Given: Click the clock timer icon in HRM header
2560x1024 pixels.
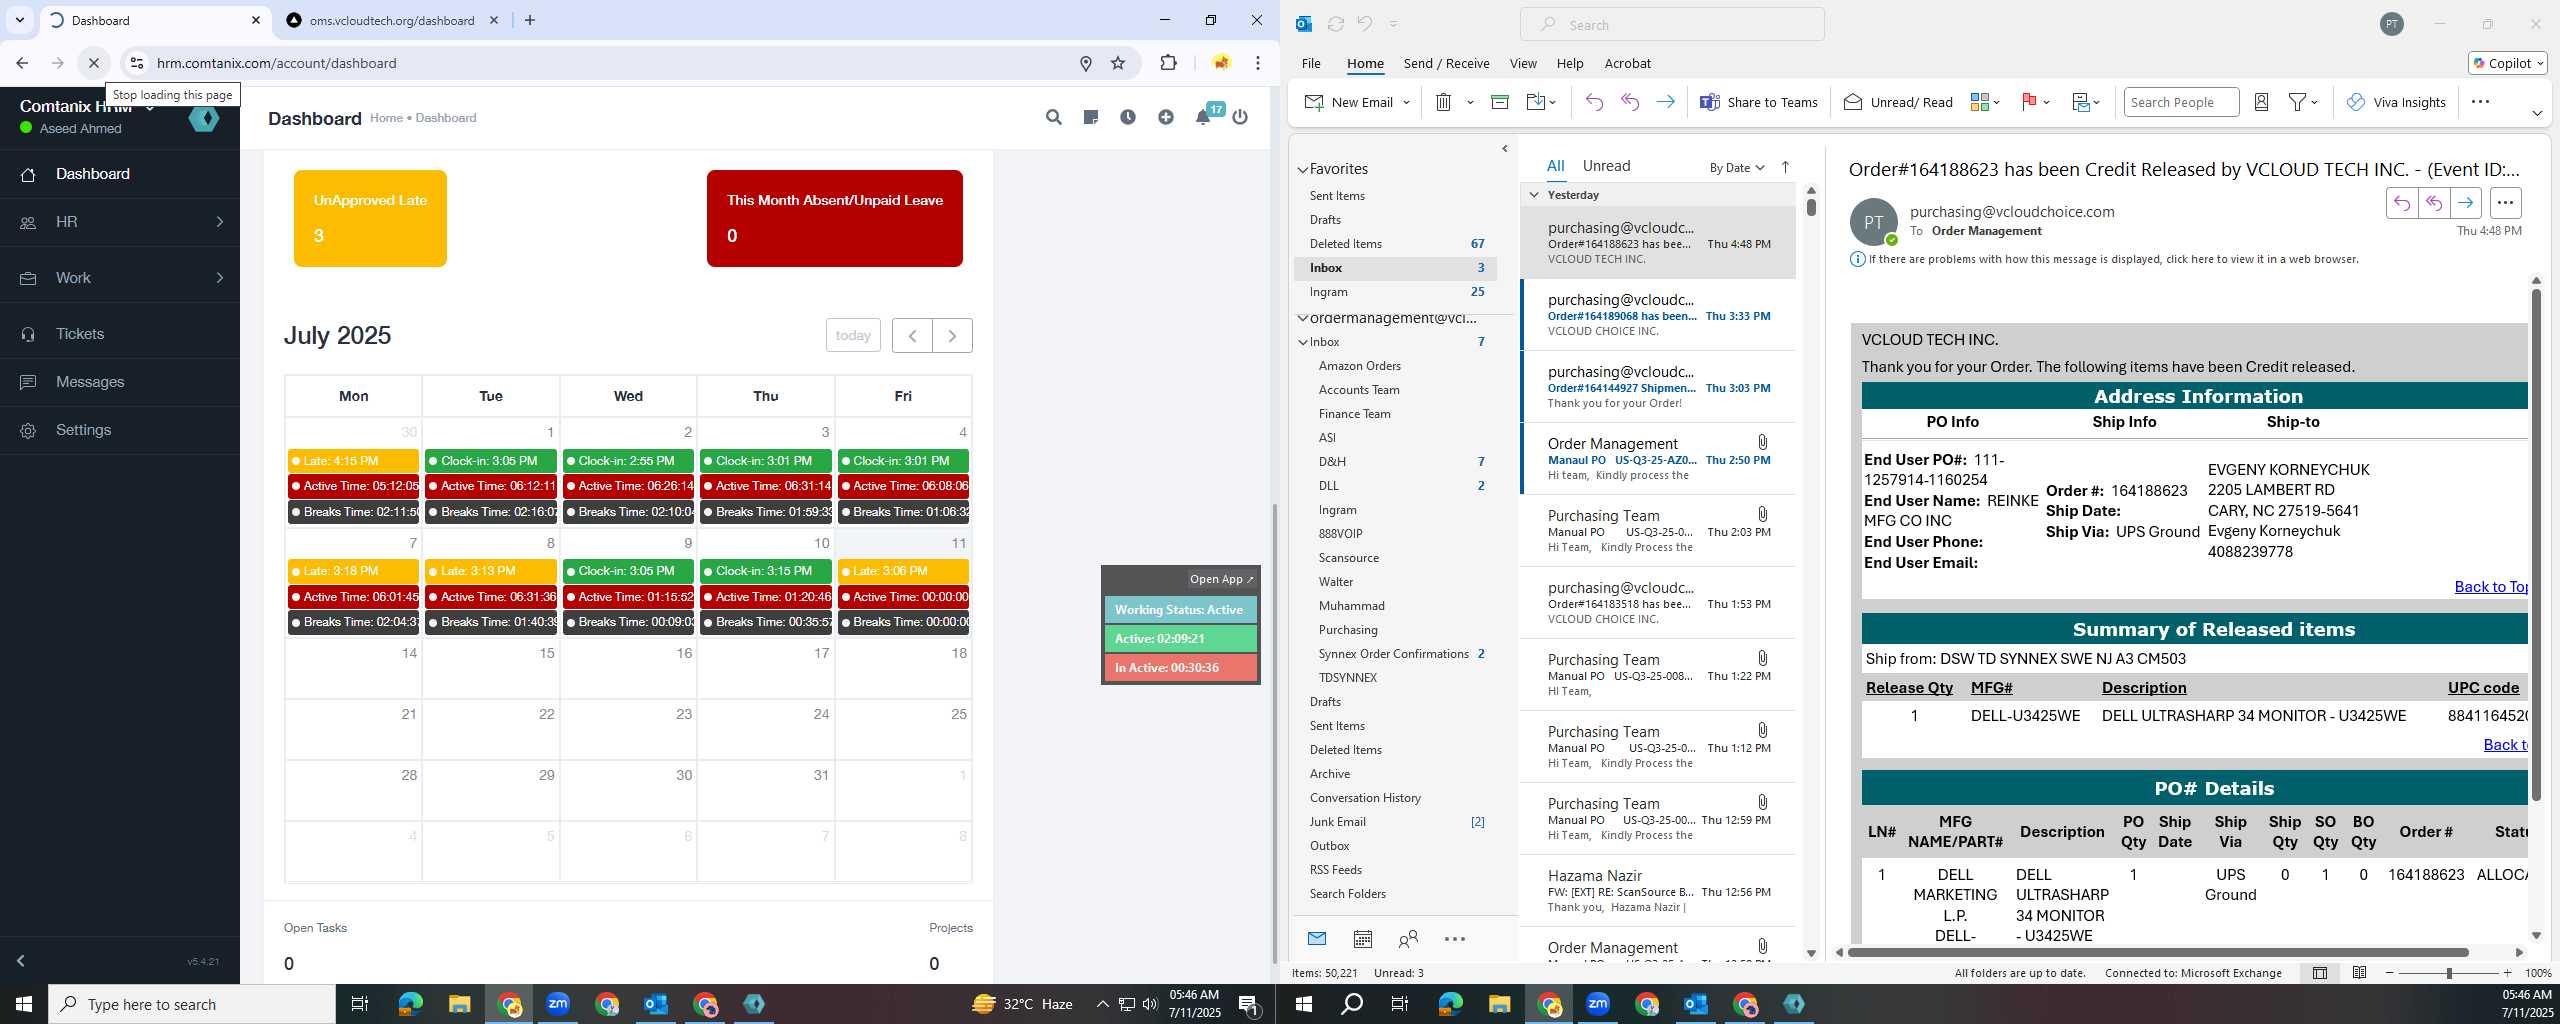Looking at the screenshot, I should (x=1128, y=117).
